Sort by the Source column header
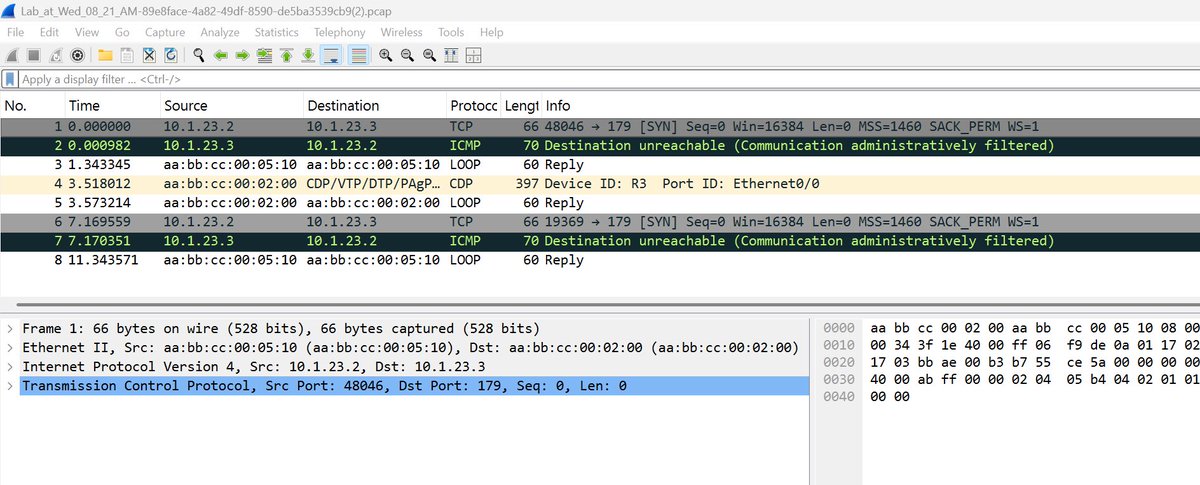The image size is (1200, 485). pos(231,106)
